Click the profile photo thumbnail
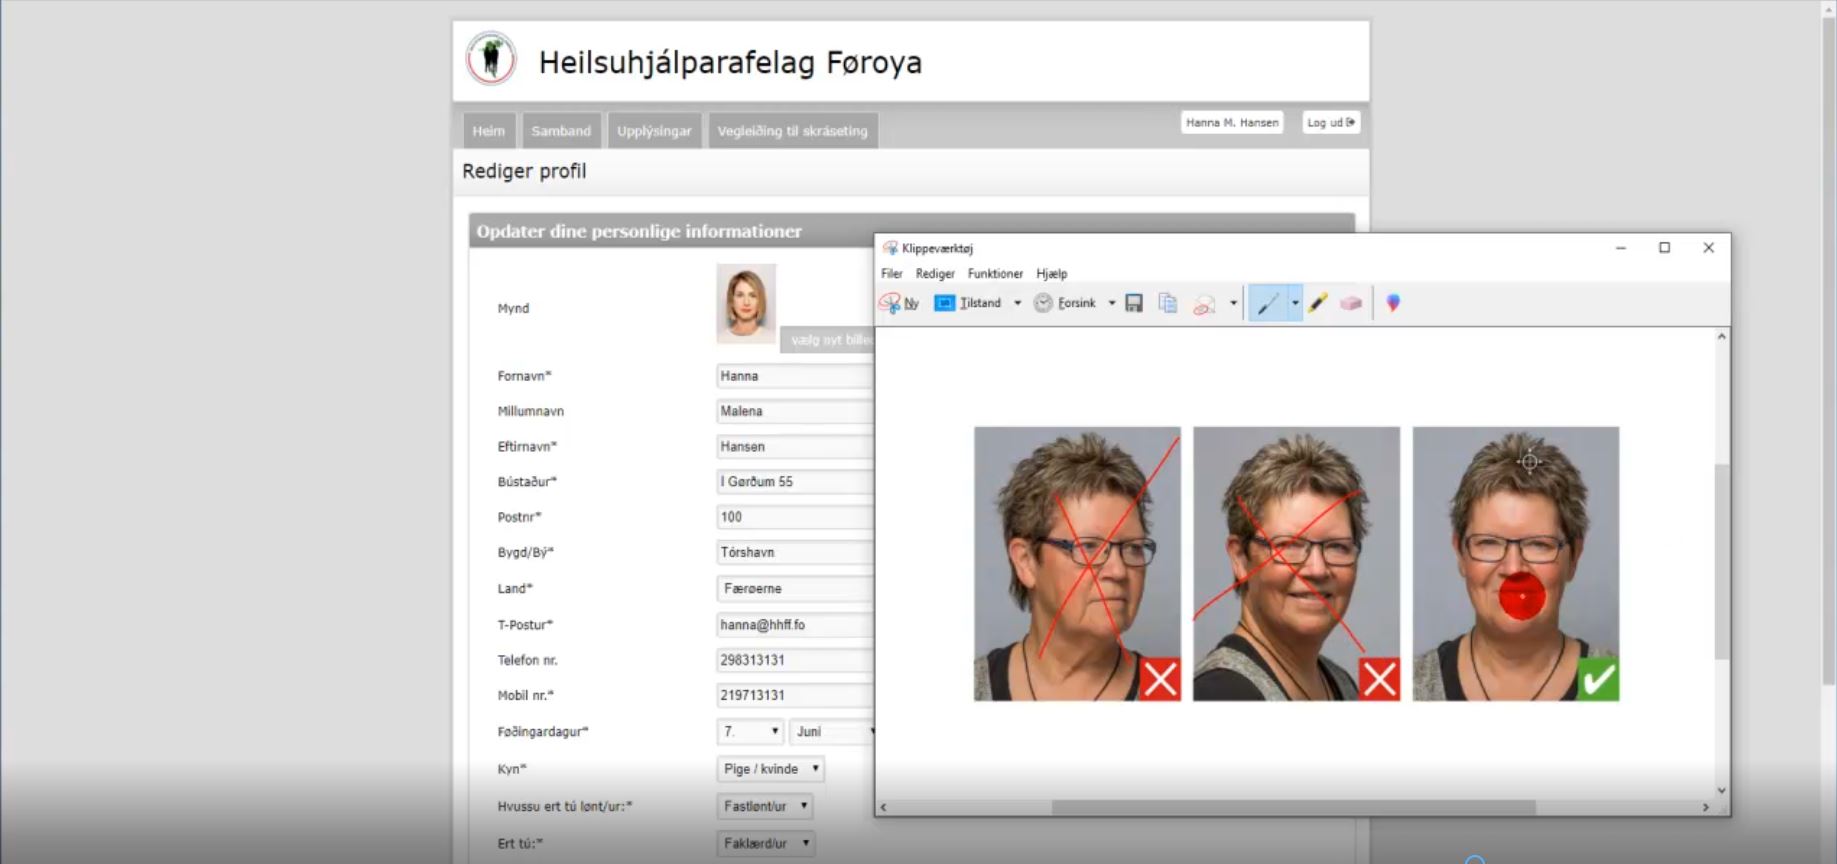This screenshot has height=864, width=1837. tap(746, 304)
